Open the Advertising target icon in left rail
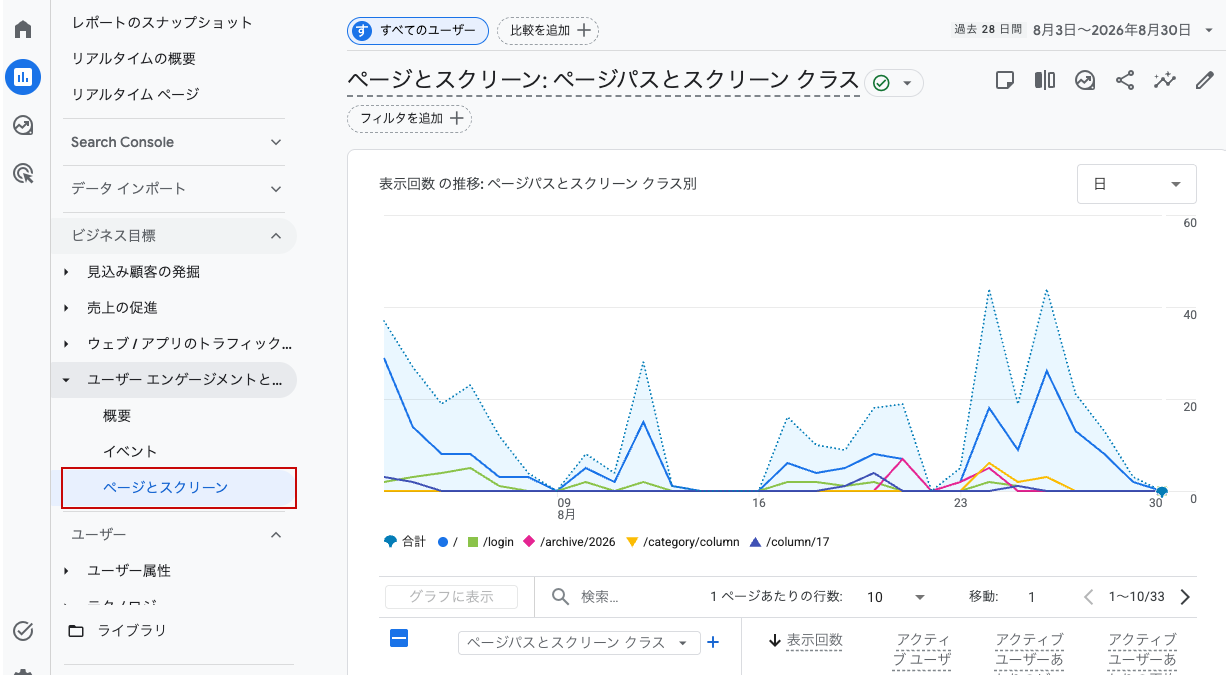 [23, 174]
